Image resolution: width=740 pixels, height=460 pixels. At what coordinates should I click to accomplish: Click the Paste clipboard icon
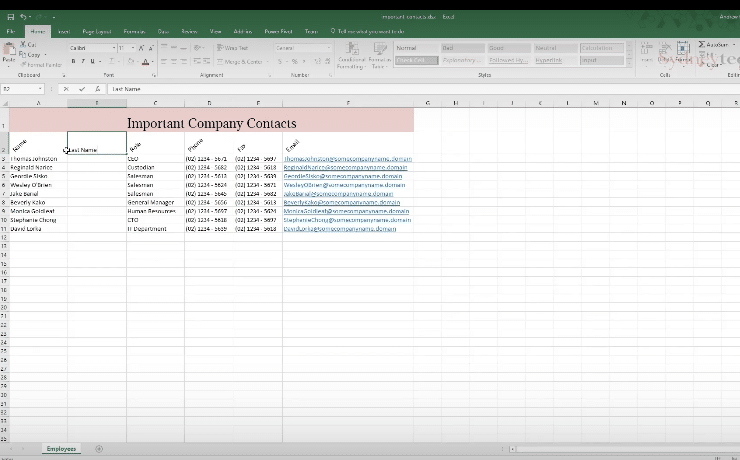pos(8,49)
